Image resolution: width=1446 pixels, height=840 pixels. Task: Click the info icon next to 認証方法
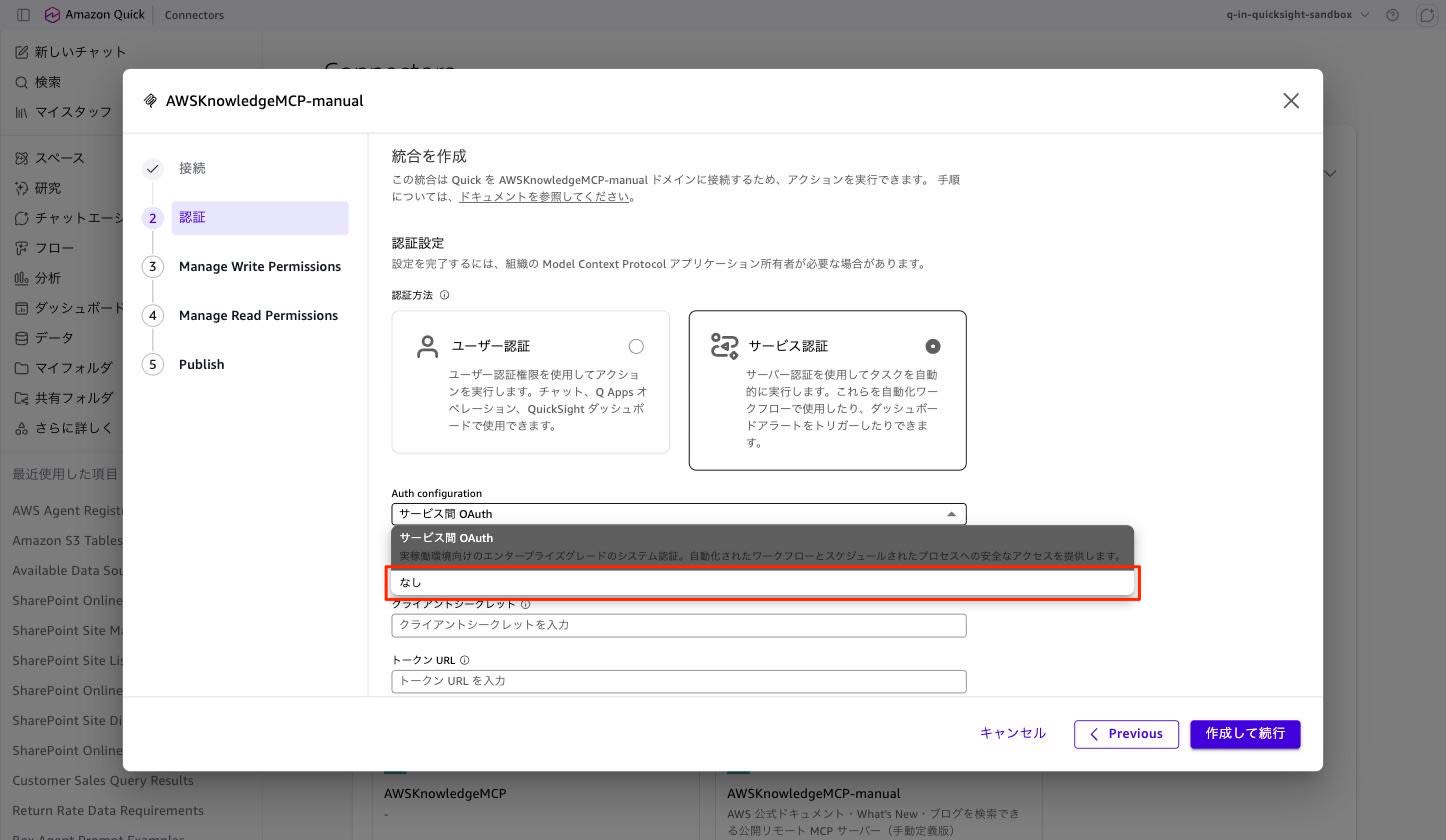[x=445, y=295]
